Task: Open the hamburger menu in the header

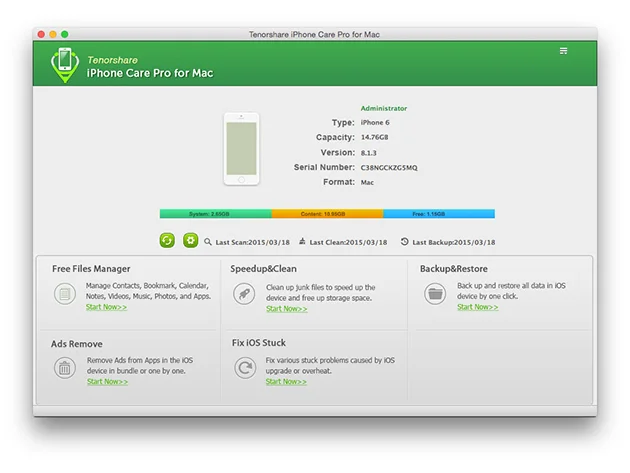Action: tap(563, 51)
